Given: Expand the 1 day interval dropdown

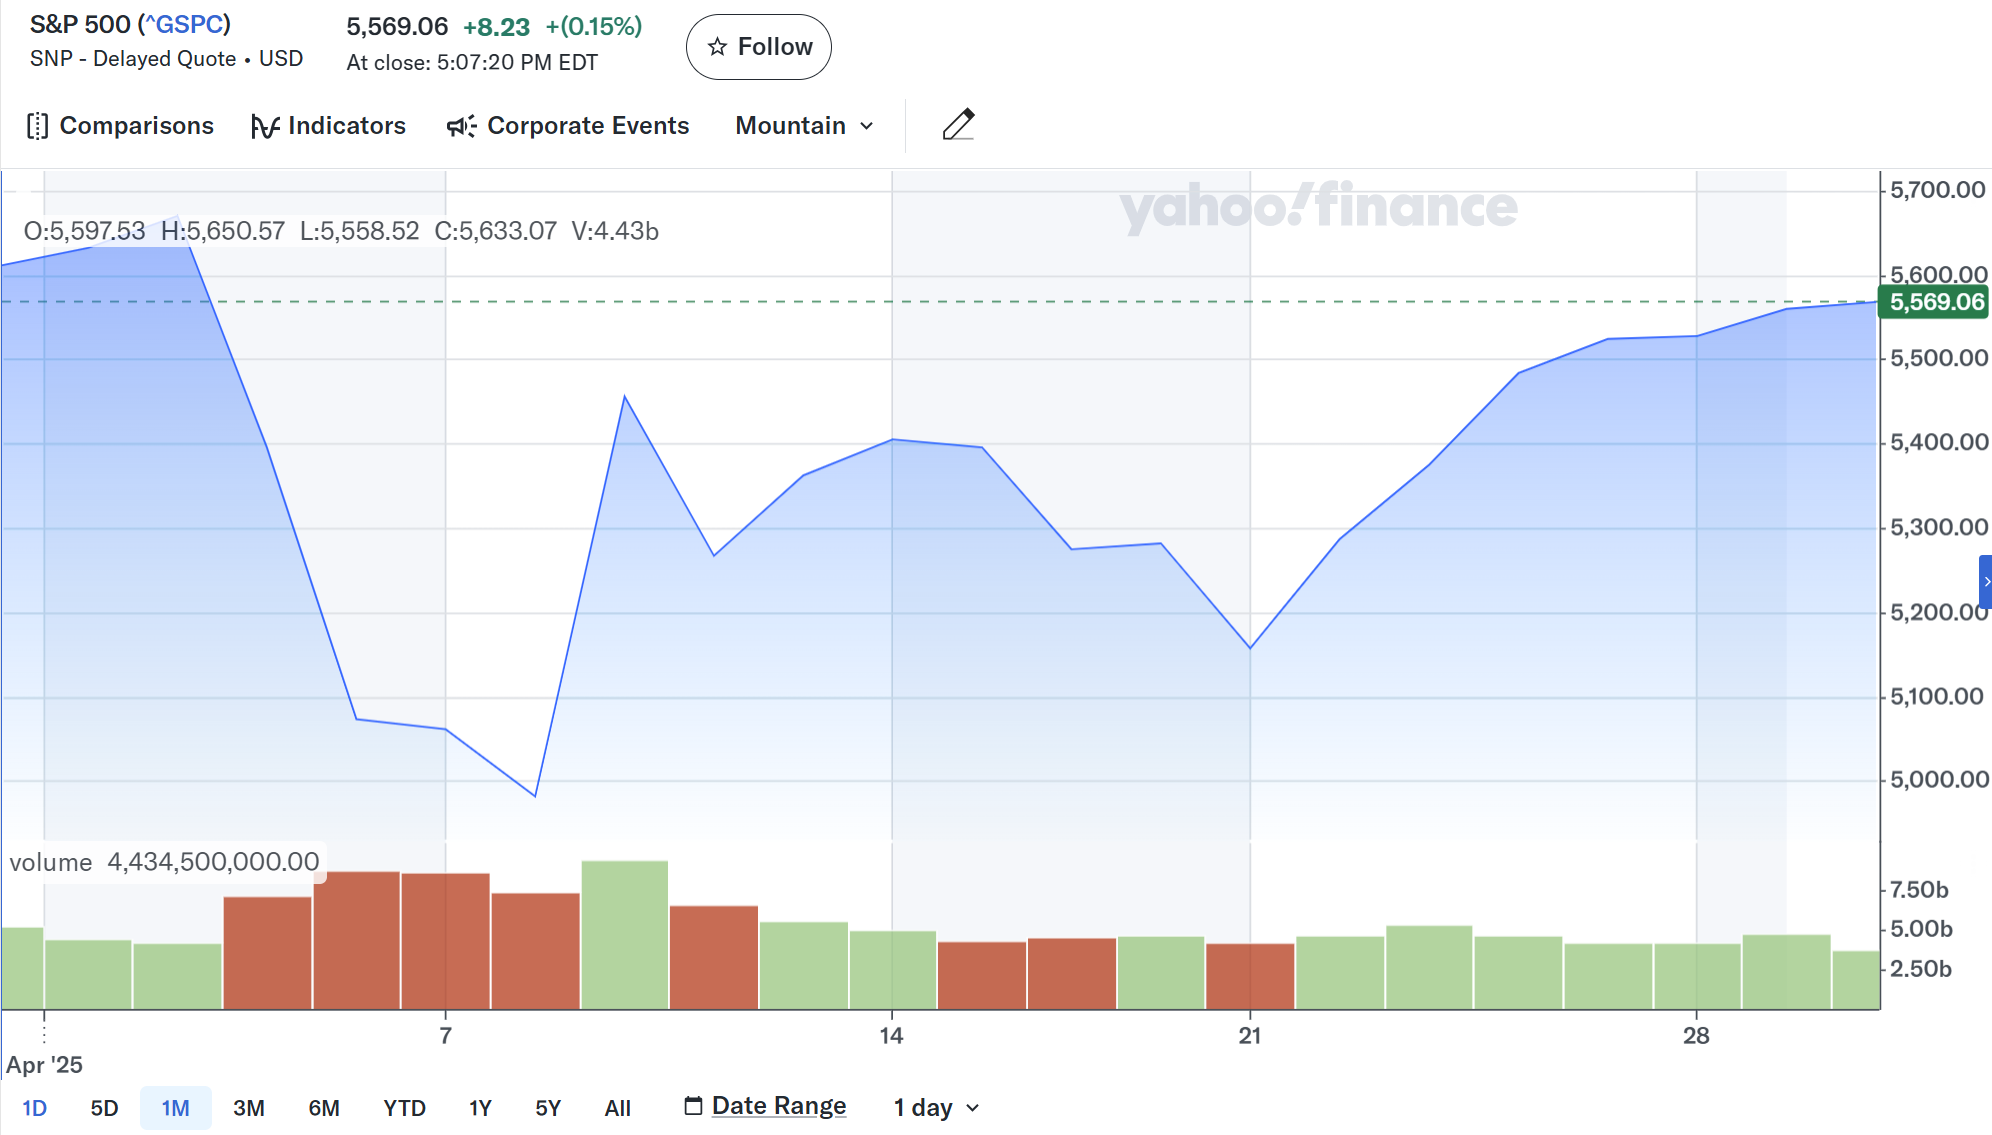Looking at the screenshot, I should pyautogui.click(x=937, y=1107).
